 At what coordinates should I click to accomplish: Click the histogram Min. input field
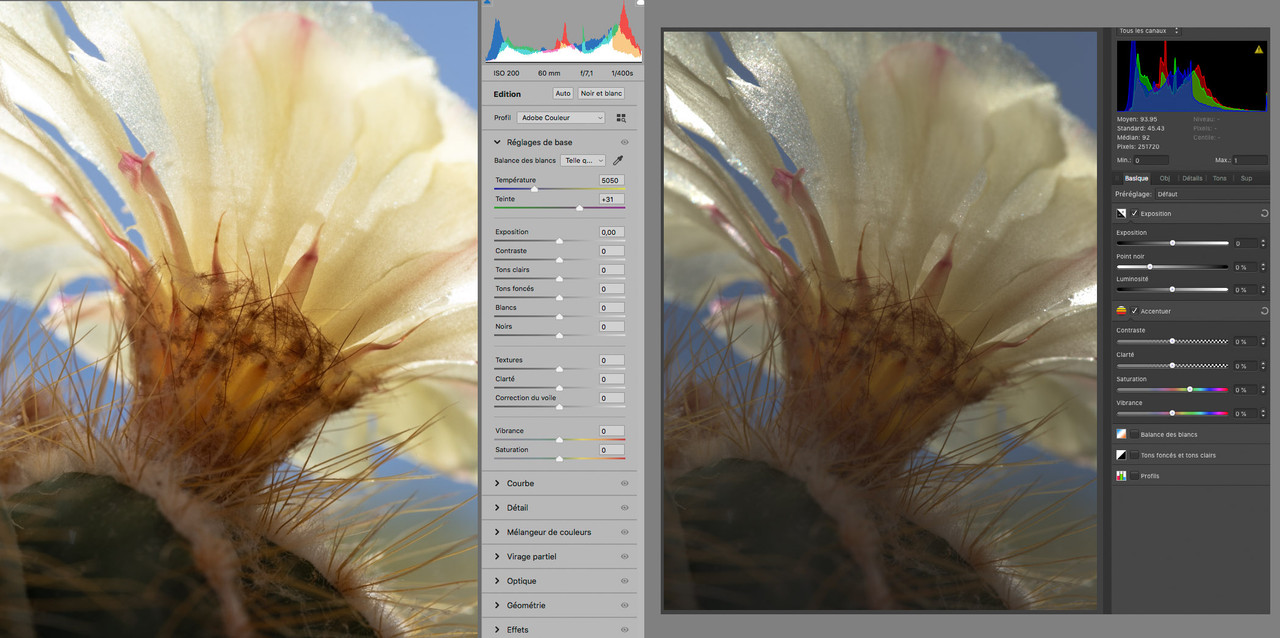click(1151, 160)
